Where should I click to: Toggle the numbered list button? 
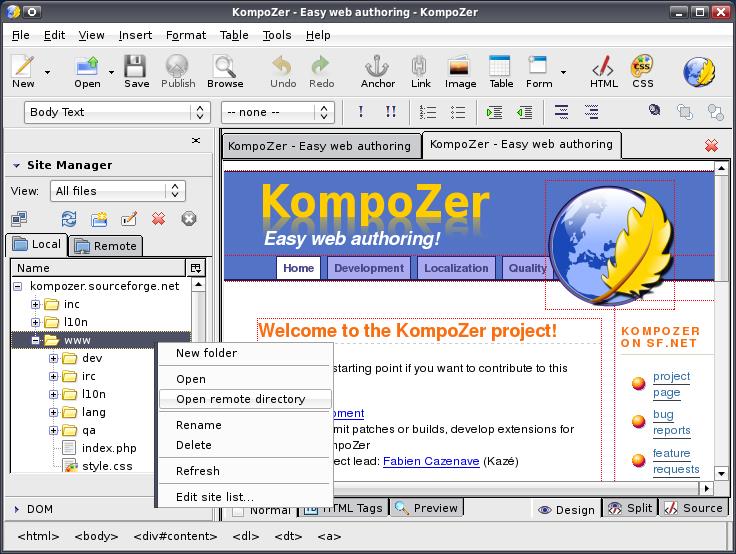pyautogui.click(x=428, y=112)
